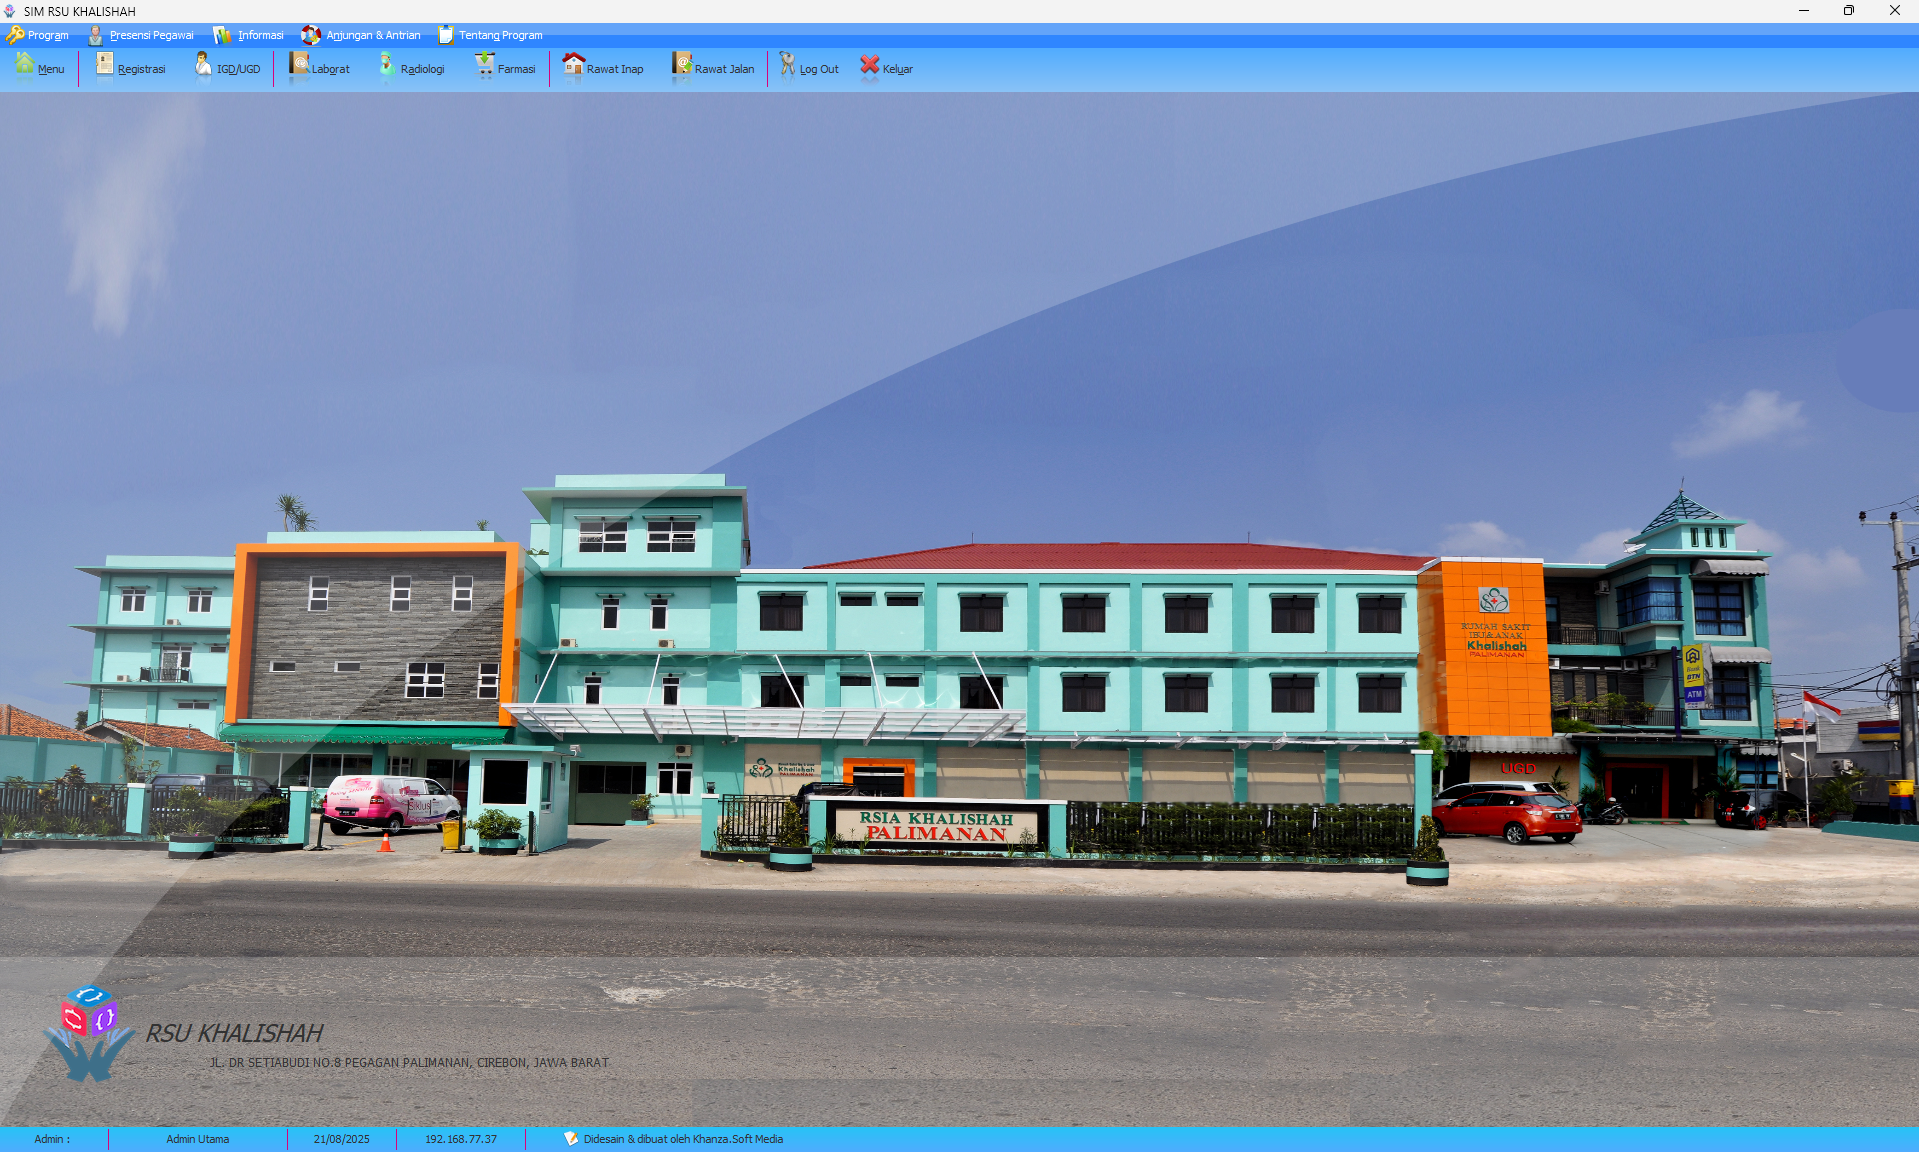Click the date 21/08/2025 in status bar

pos(341,1139)
